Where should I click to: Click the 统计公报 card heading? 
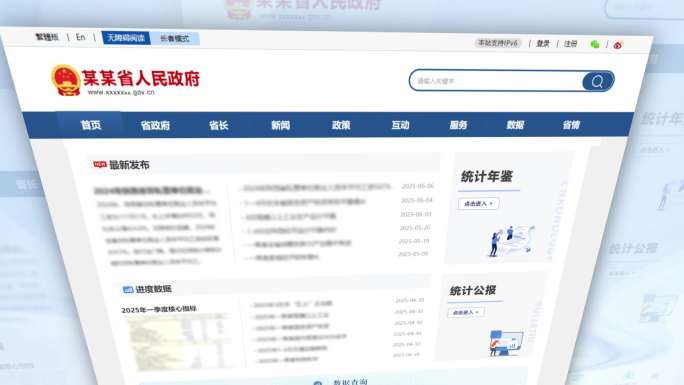472,290
